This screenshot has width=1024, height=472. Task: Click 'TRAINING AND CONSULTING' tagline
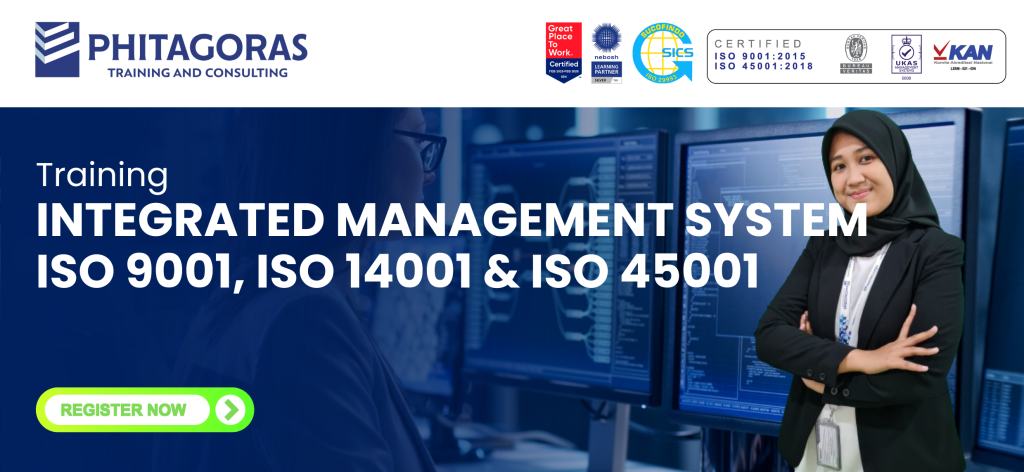[198, 72]
